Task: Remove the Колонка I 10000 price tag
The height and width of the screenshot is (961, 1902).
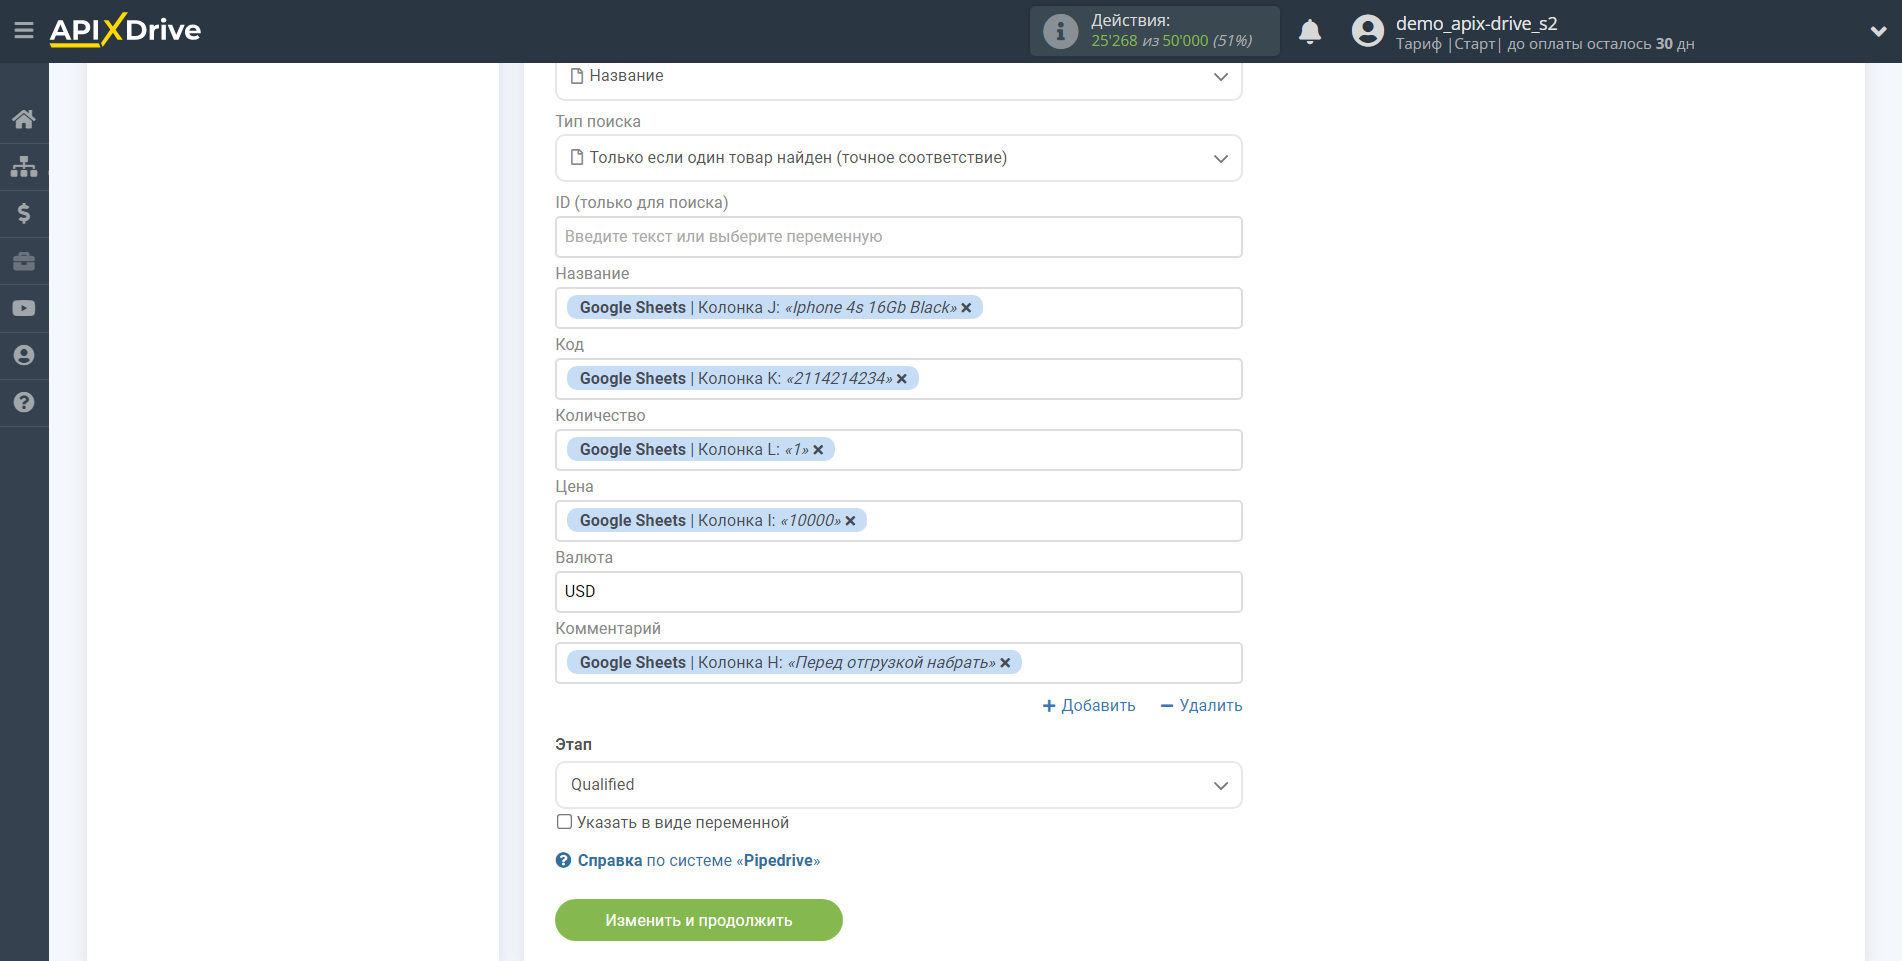Action: 850,521
